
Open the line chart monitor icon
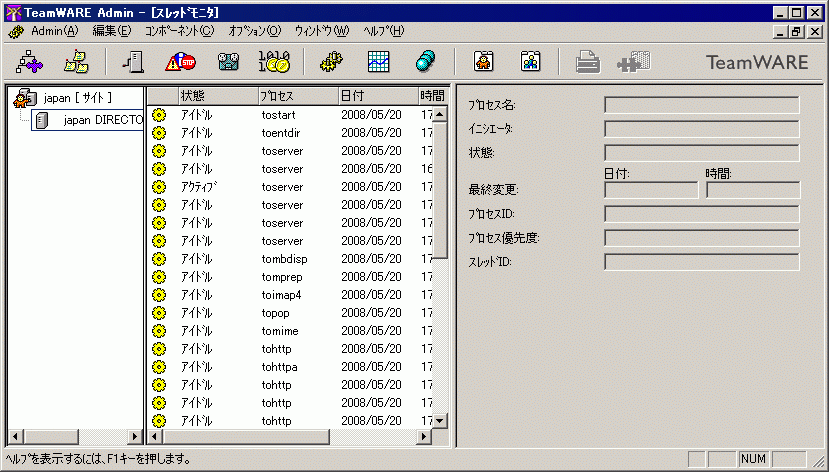tap(379, 62)
